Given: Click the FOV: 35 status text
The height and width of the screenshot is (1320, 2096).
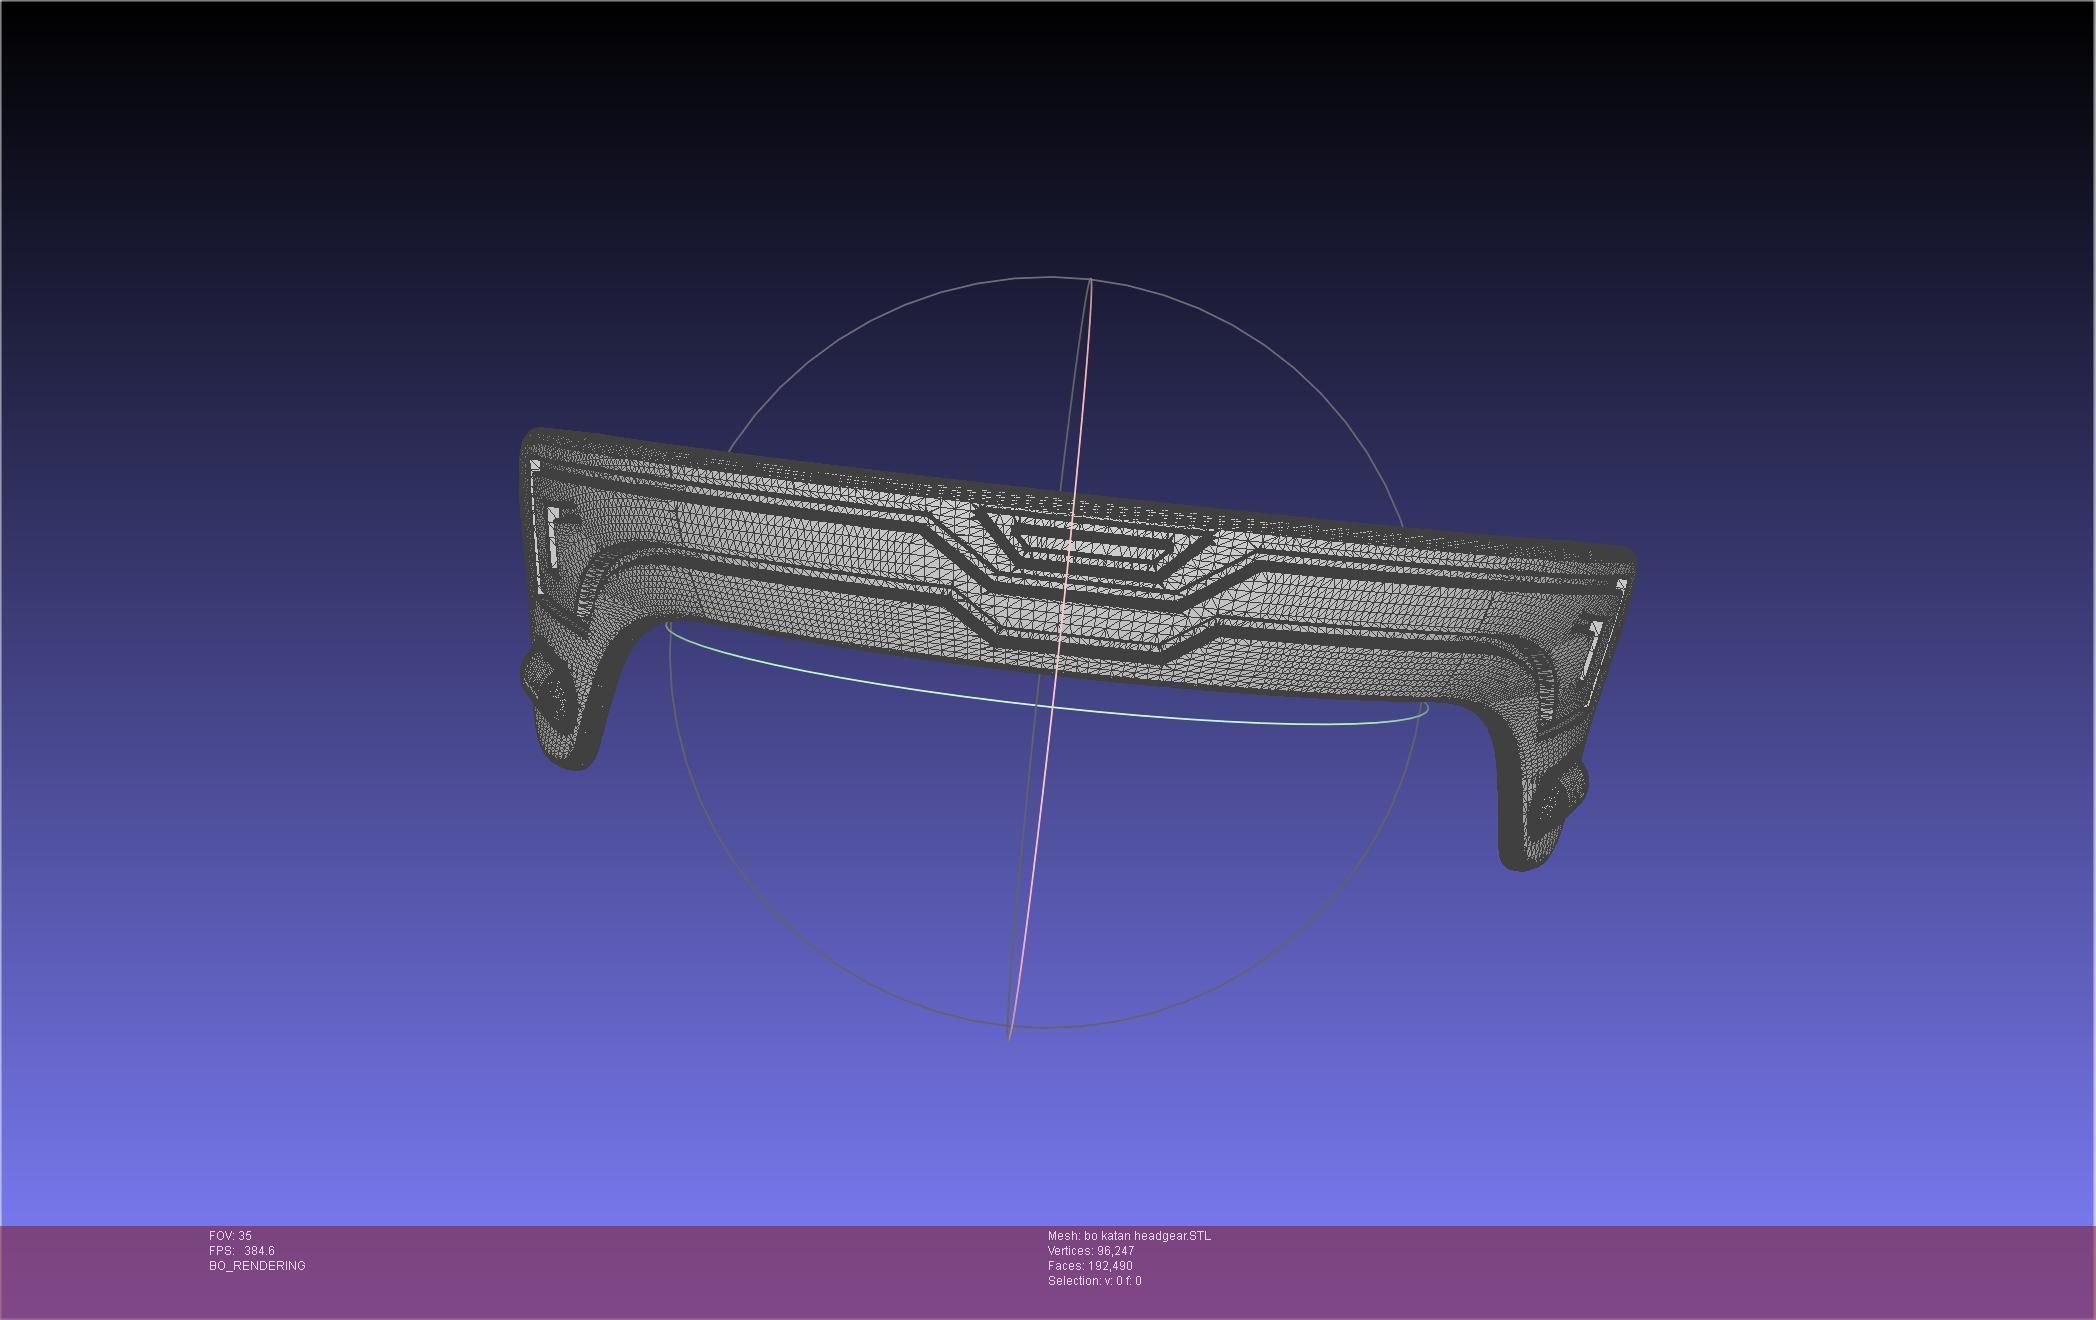Looking at the screenshot, I should tap(230, 1236).
